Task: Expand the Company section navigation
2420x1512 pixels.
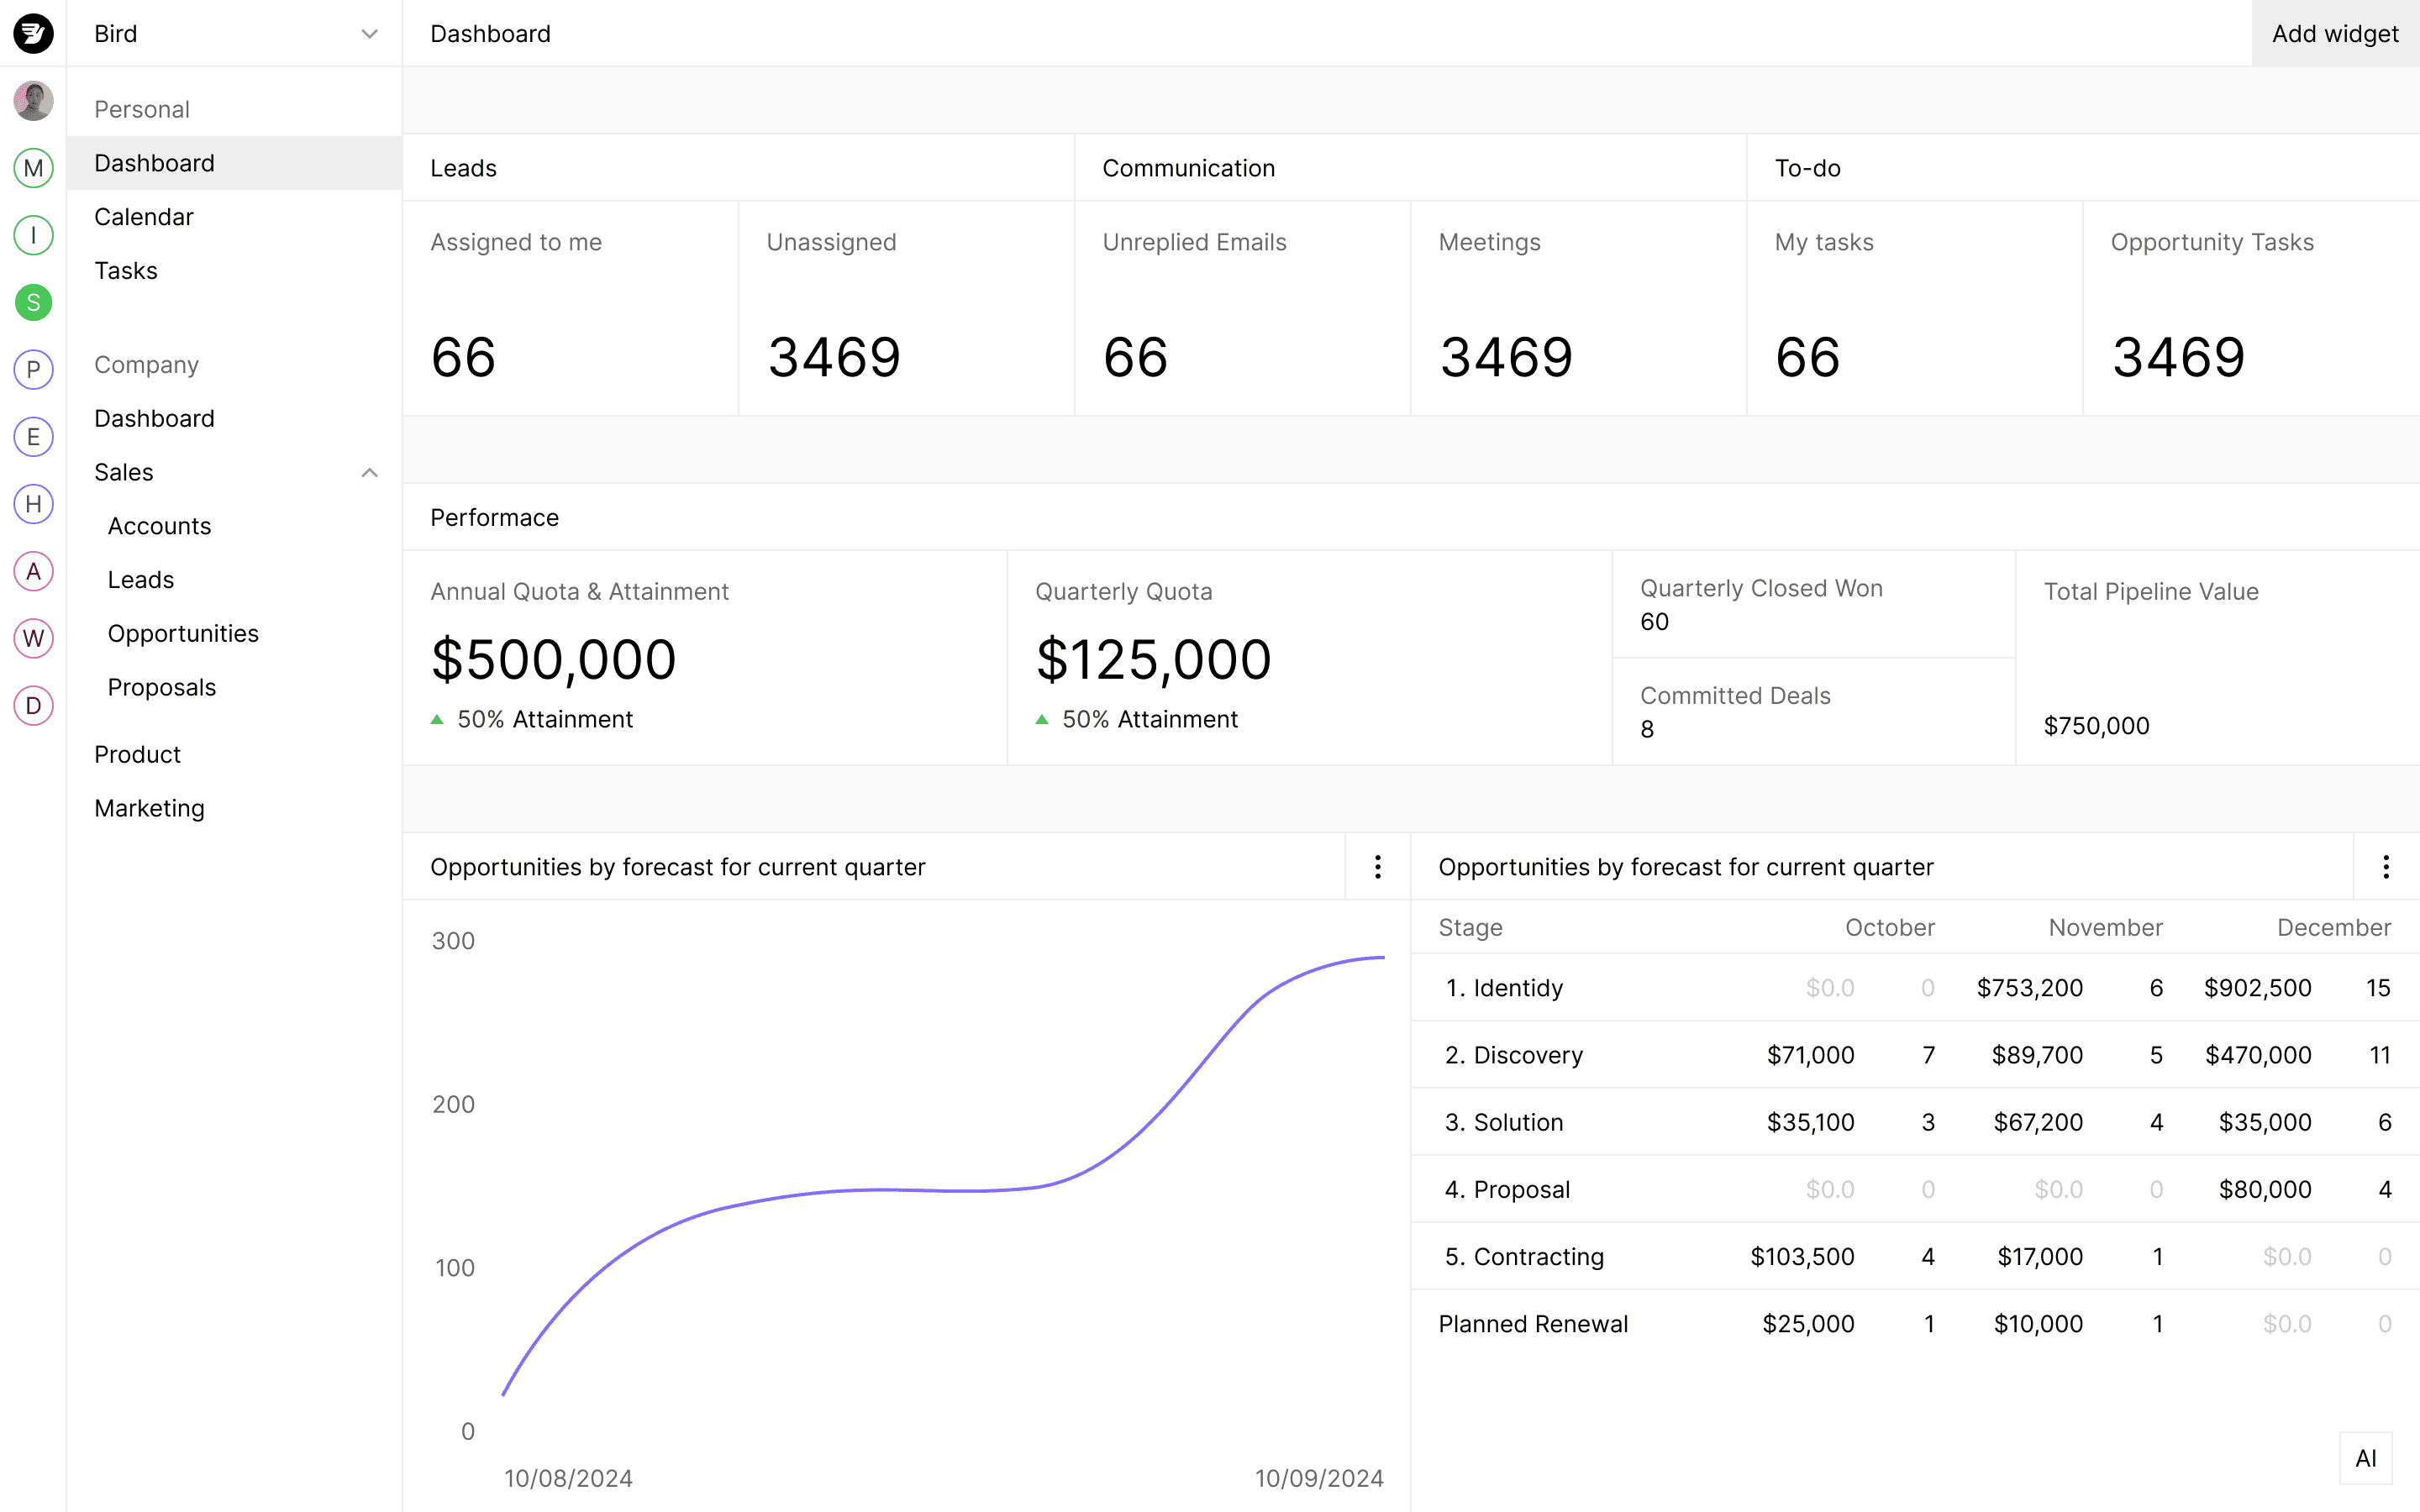Action: 145,364
